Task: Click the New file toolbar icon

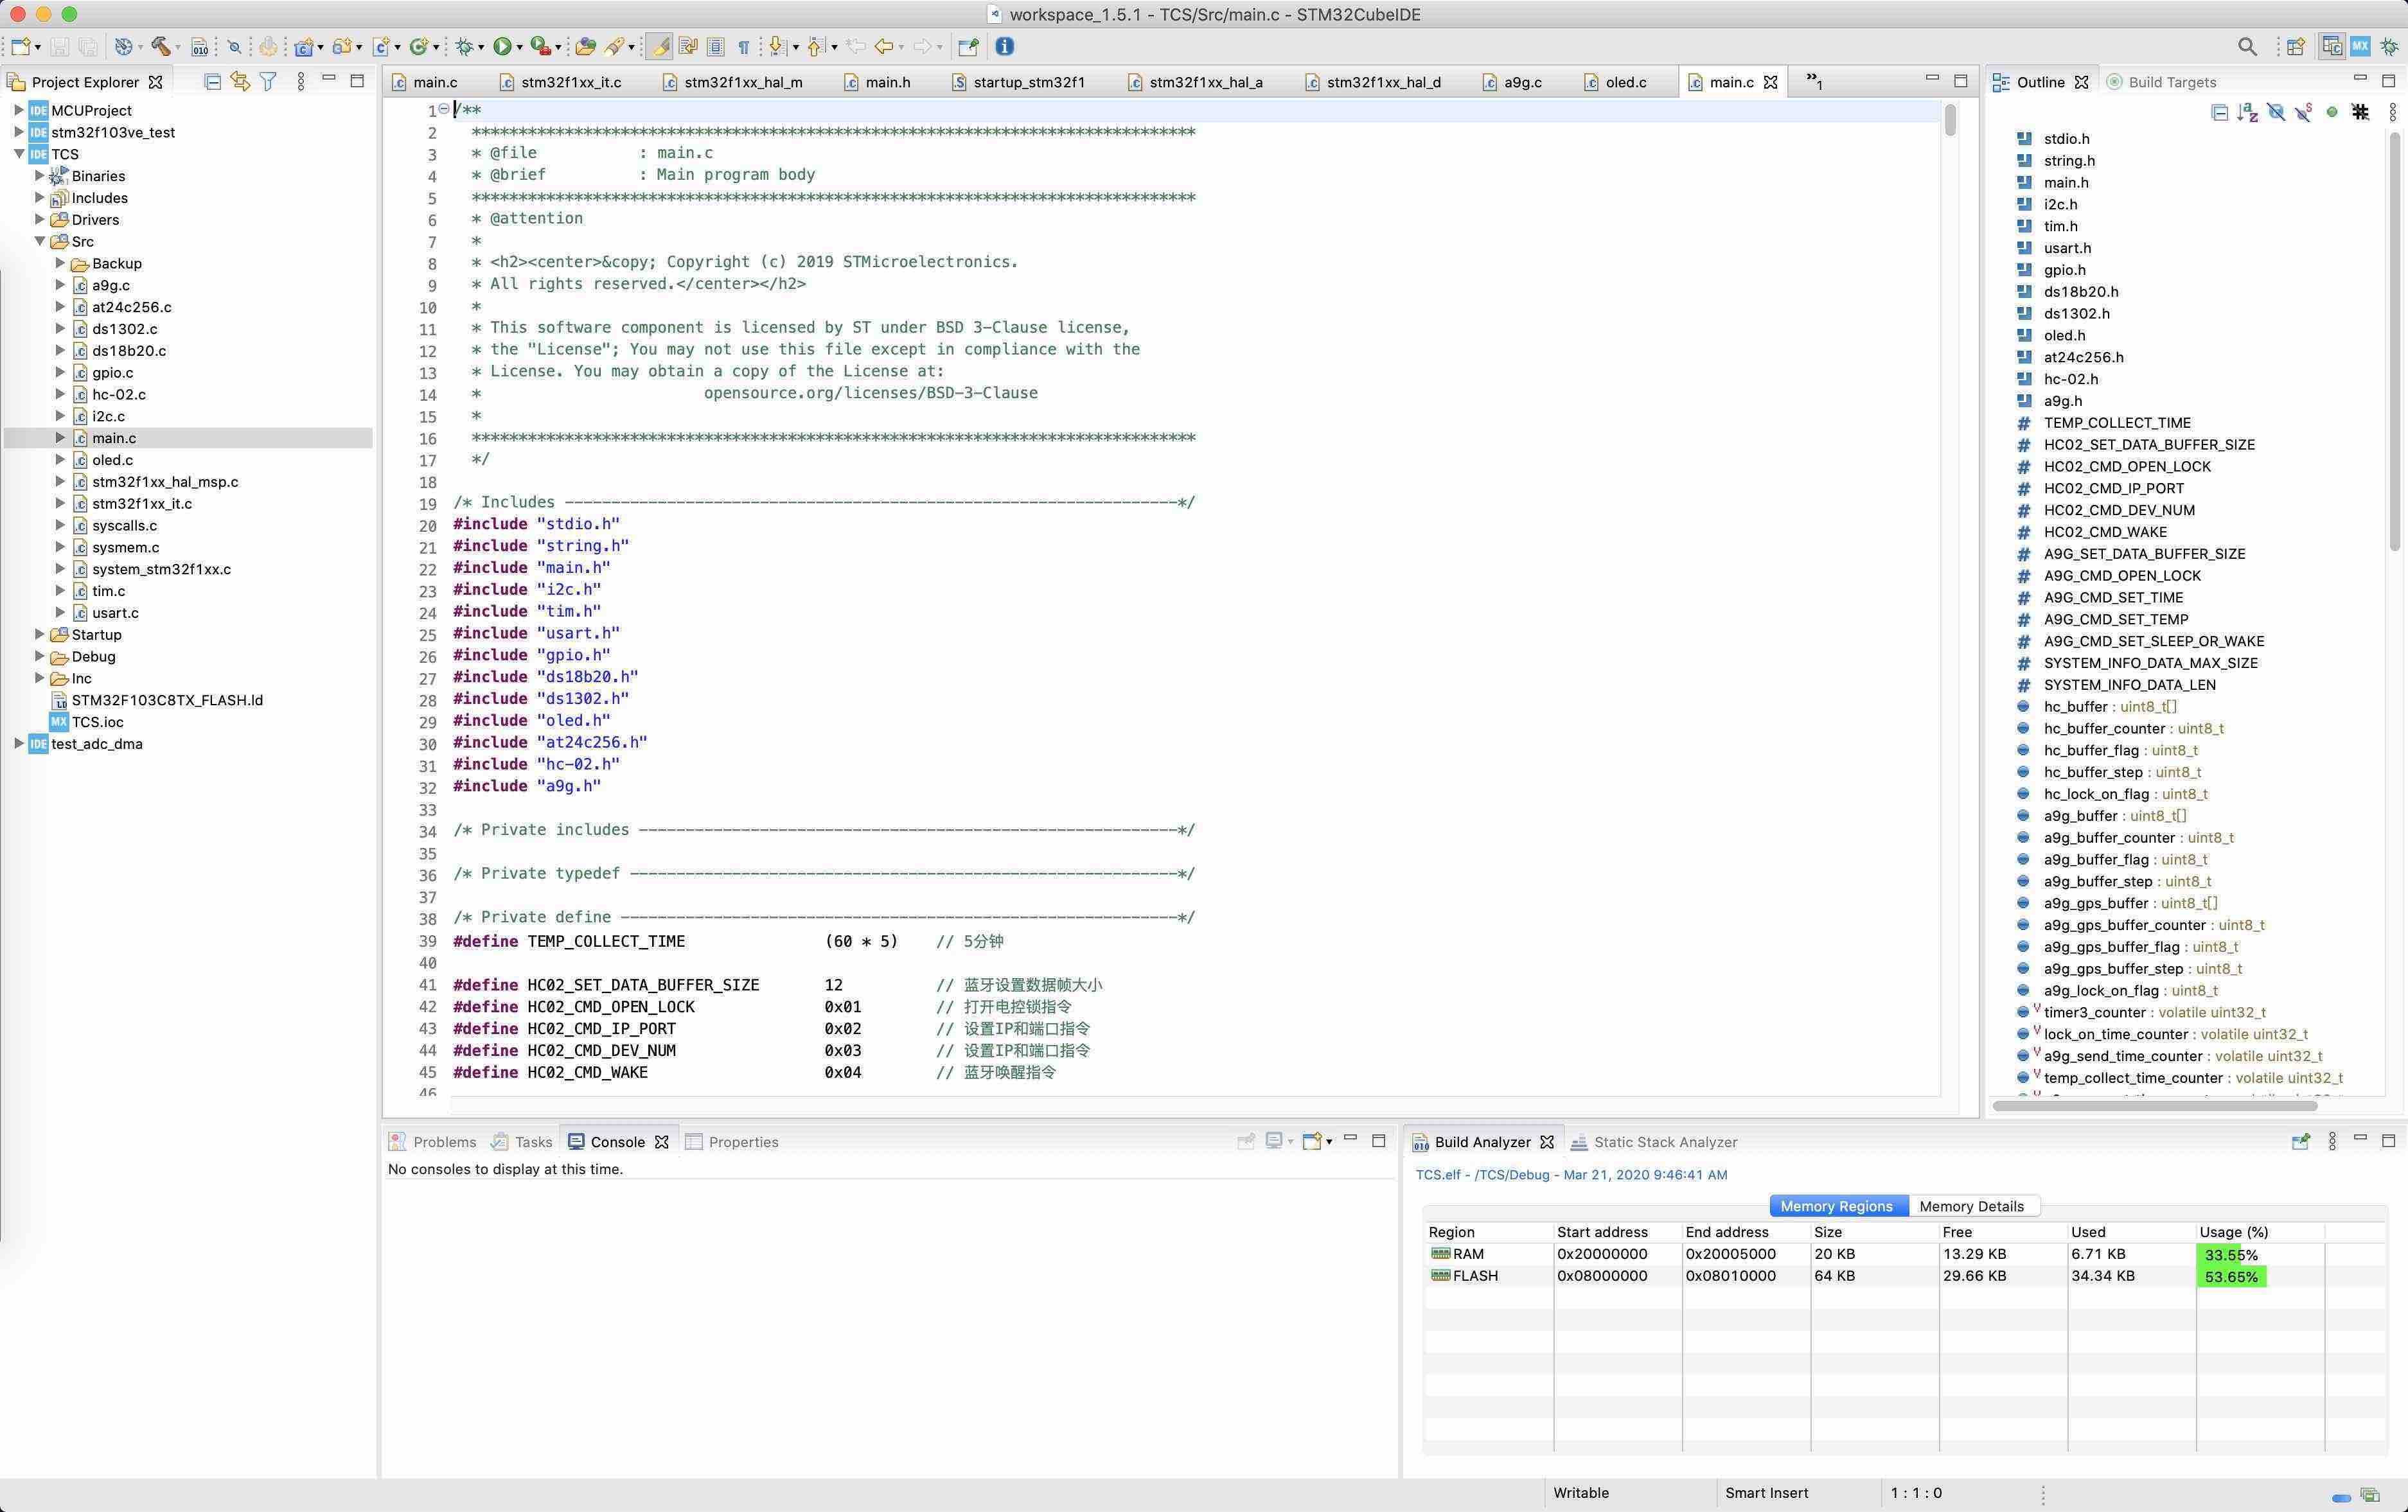Action: (x=20, y=47)
